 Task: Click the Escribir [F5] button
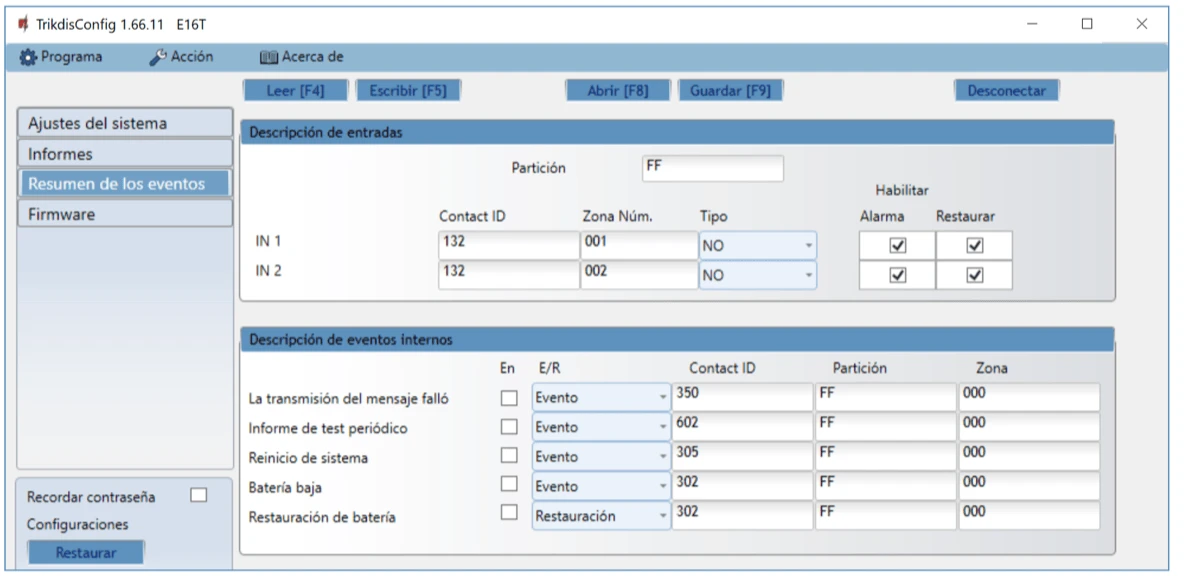pos(407,91)
